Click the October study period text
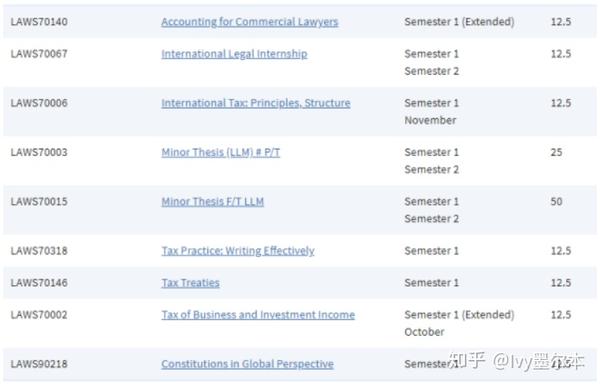Screen dimensions: 600x388 point(424,332)
